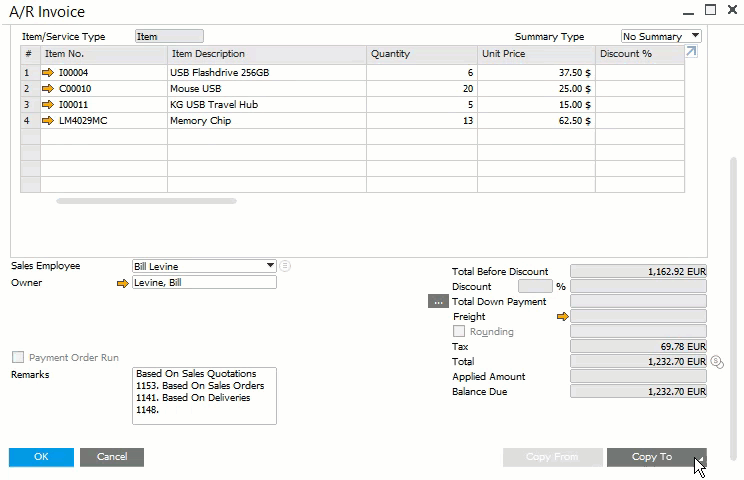Click Balance Due value 1,232.70 EUR
This screenshot has width=744, height=480.
638,391
